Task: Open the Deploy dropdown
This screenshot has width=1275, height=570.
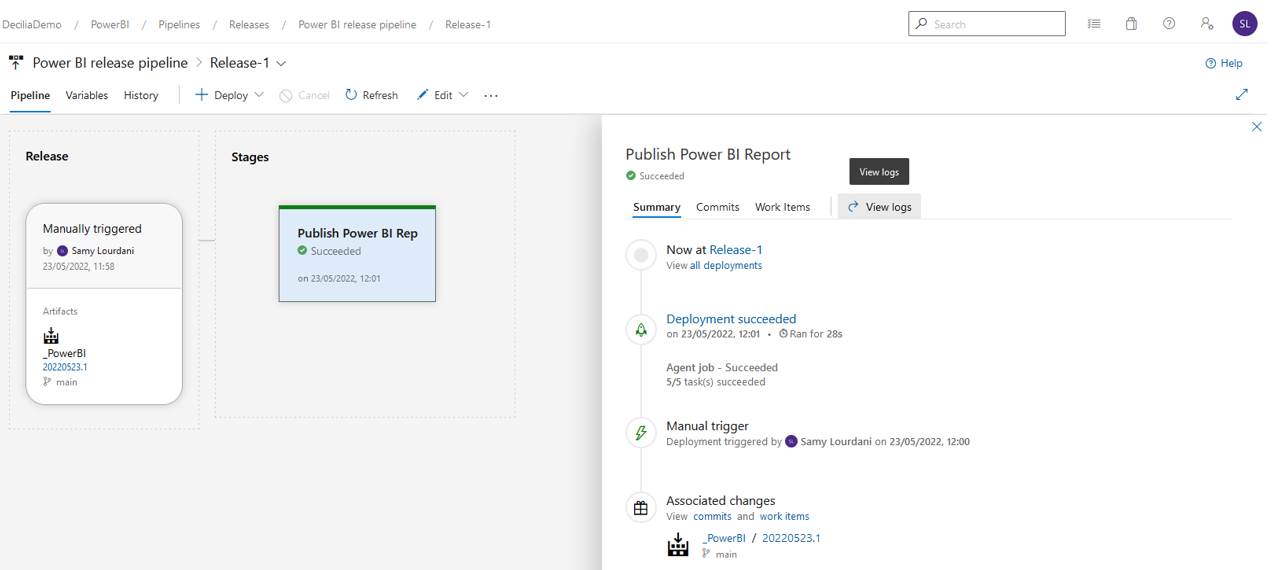Action: coord(229,95)
